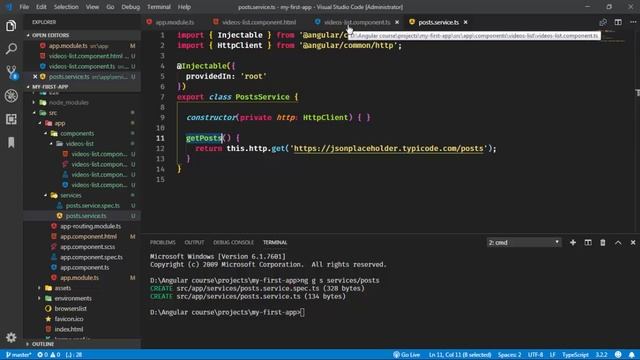Switch to the app.module.ts tab
This screenshot has width=640, height=360.
[174, 22]
